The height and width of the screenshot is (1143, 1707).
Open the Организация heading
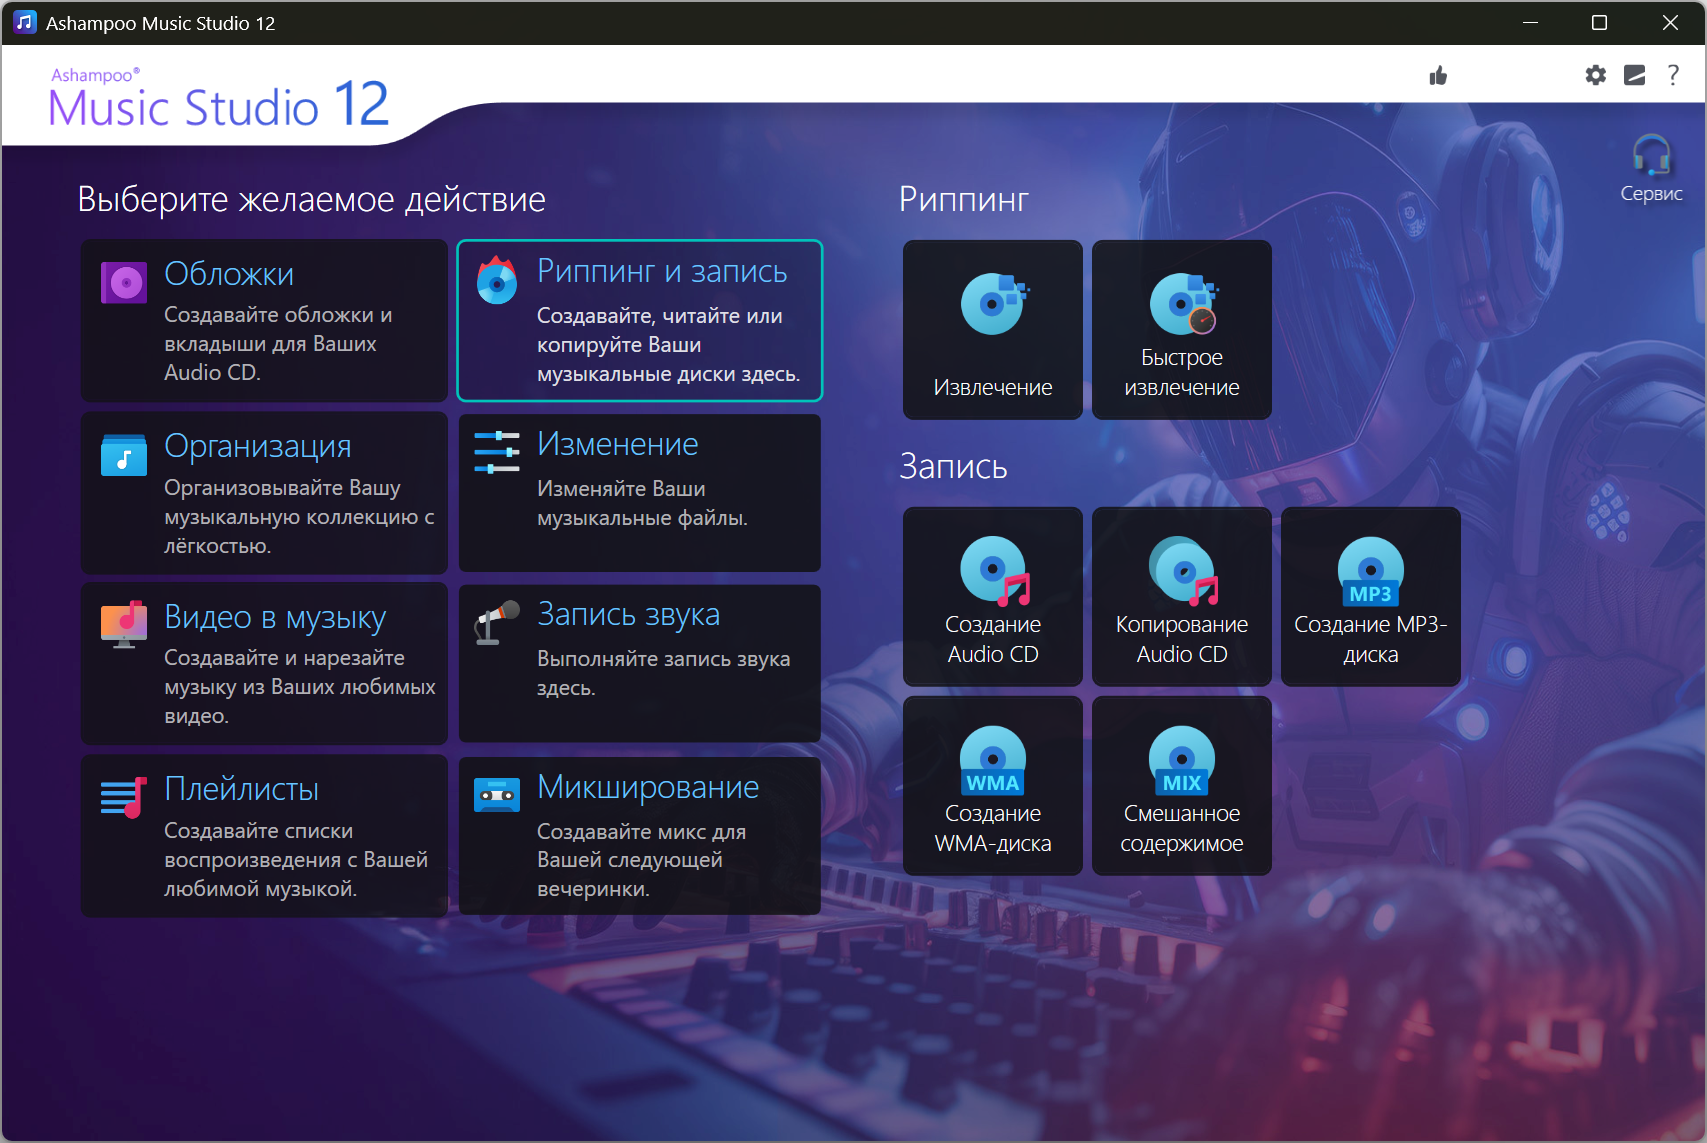pyautogui.click(x=258, y=446)
